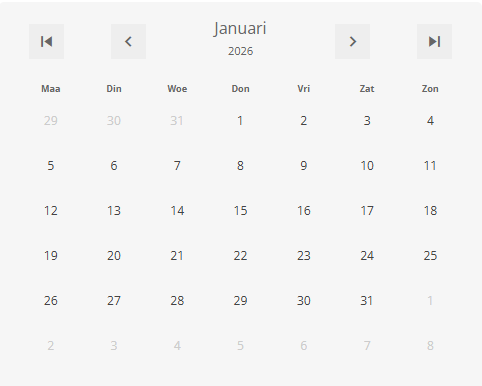Select date 10 under Zat column
The height and width of the screenshot is (386, 482).
click(367, 166)
